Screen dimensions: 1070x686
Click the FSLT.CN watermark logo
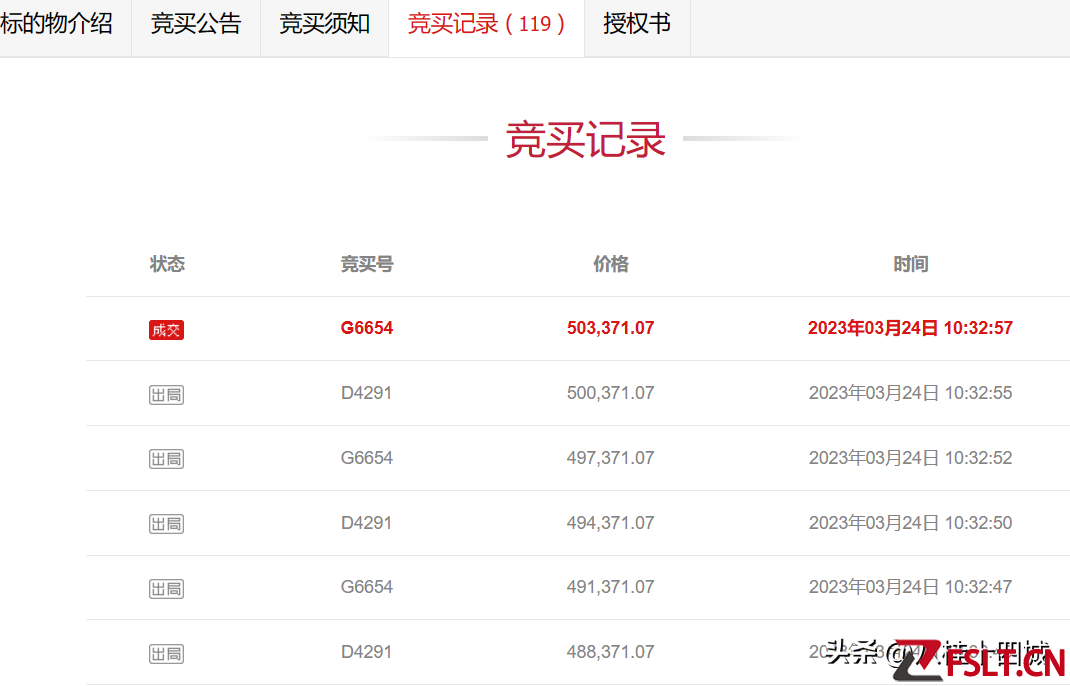click(x=980, y=661)
